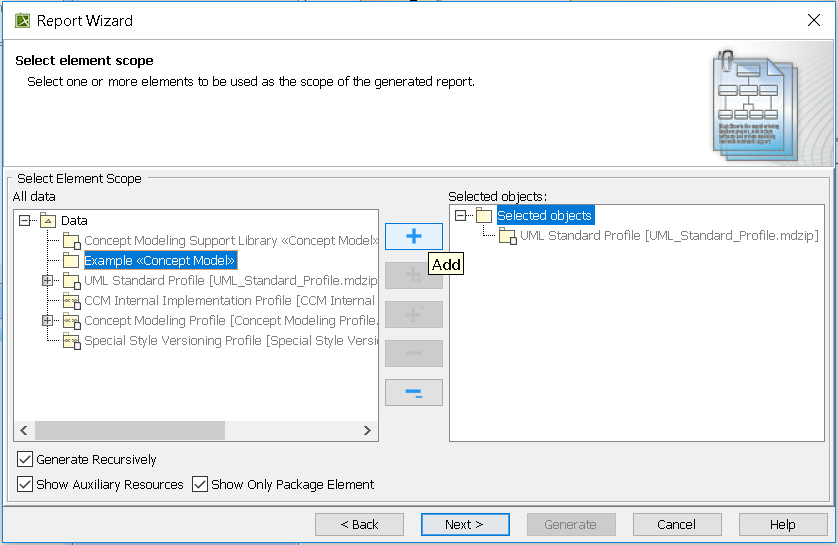Click the Concept Modeling Profile icon

[x=71, y=321]
